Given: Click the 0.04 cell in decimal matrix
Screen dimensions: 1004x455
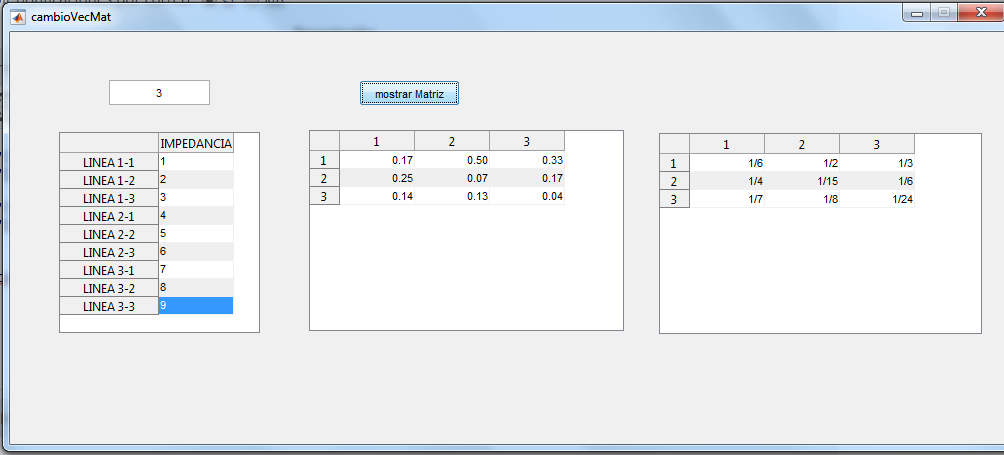Looking at the screenshot, I should coord(527,196).
